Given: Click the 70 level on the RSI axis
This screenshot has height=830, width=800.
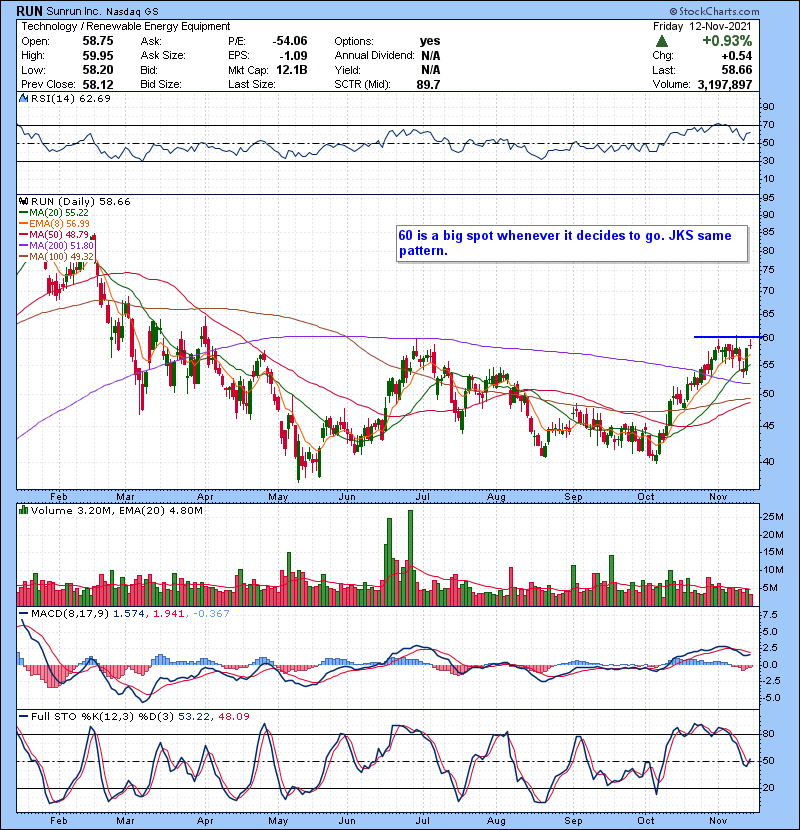Looking at the screenshot, I should click(768, 125).
